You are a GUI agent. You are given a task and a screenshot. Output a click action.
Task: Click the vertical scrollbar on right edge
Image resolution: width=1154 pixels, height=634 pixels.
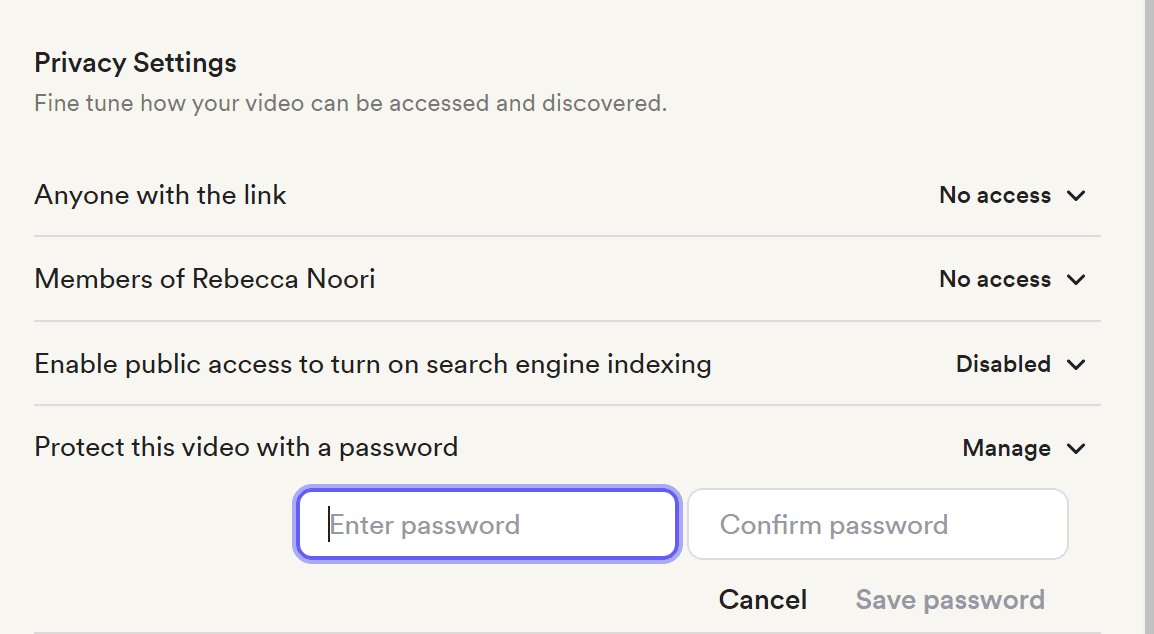[1149, 300]
